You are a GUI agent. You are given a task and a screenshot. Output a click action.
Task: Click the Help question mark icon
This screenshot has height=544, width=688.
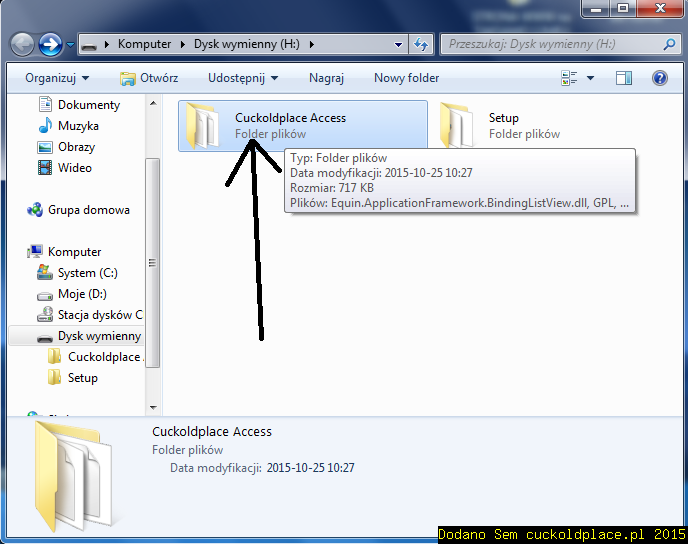click(x=659, y=78)
